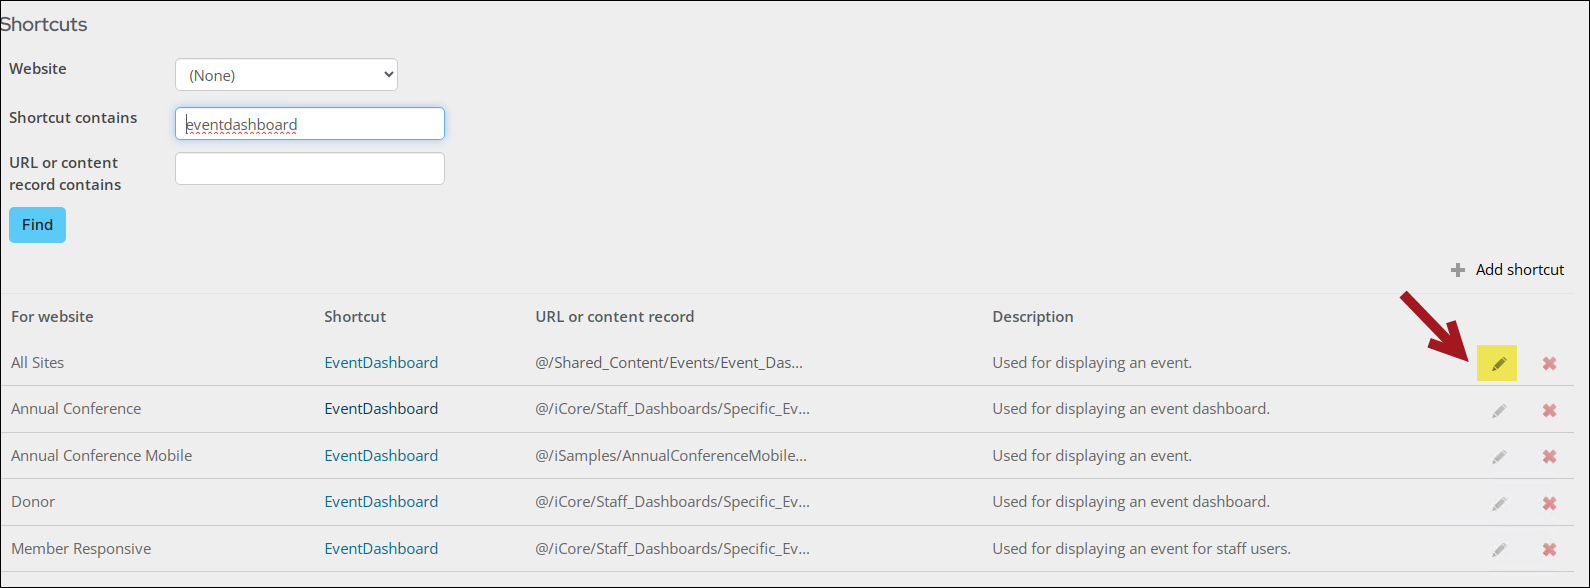The image size is (1590, 588).
Task: Focus the Shortcut contains text field
Action: click(310, 124)
